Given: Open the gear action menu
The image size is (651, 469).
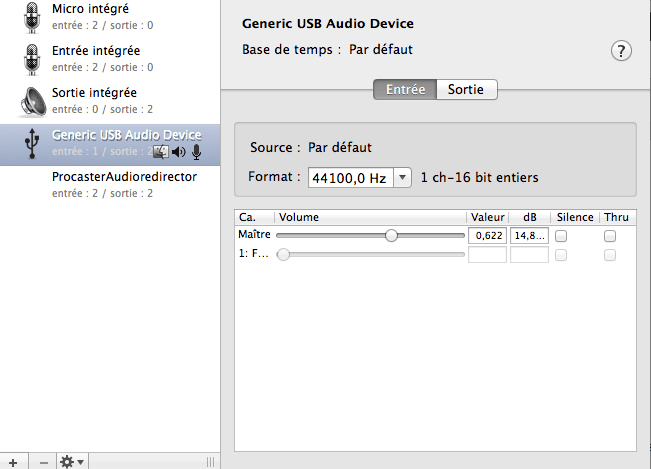Looking at the screenshot, I should pos(72,461).
